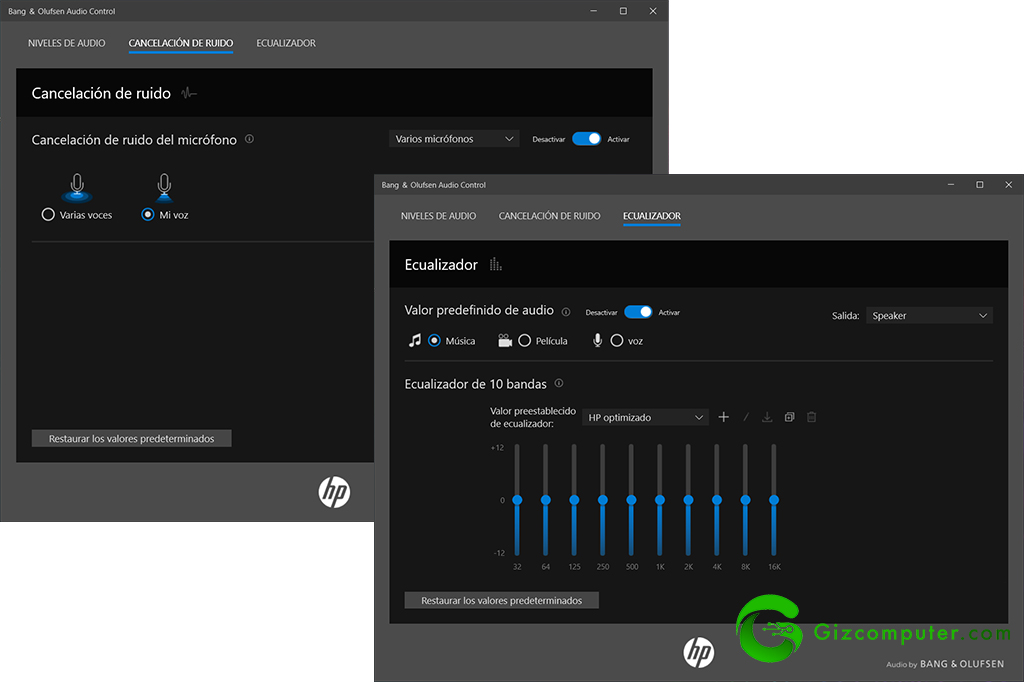The image size is (1024, 682).
Task: Minimize the equalizer window
Action: (951, 185)
